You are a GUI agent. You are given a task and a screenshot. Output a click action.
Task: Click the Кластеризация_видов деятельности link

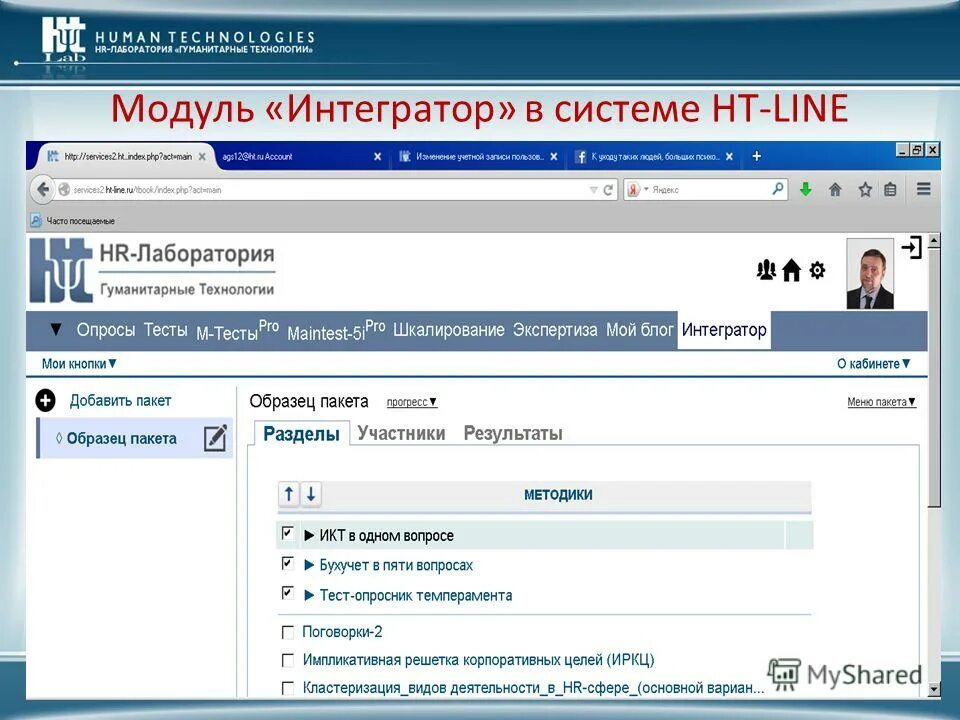(x=533, y=688)
